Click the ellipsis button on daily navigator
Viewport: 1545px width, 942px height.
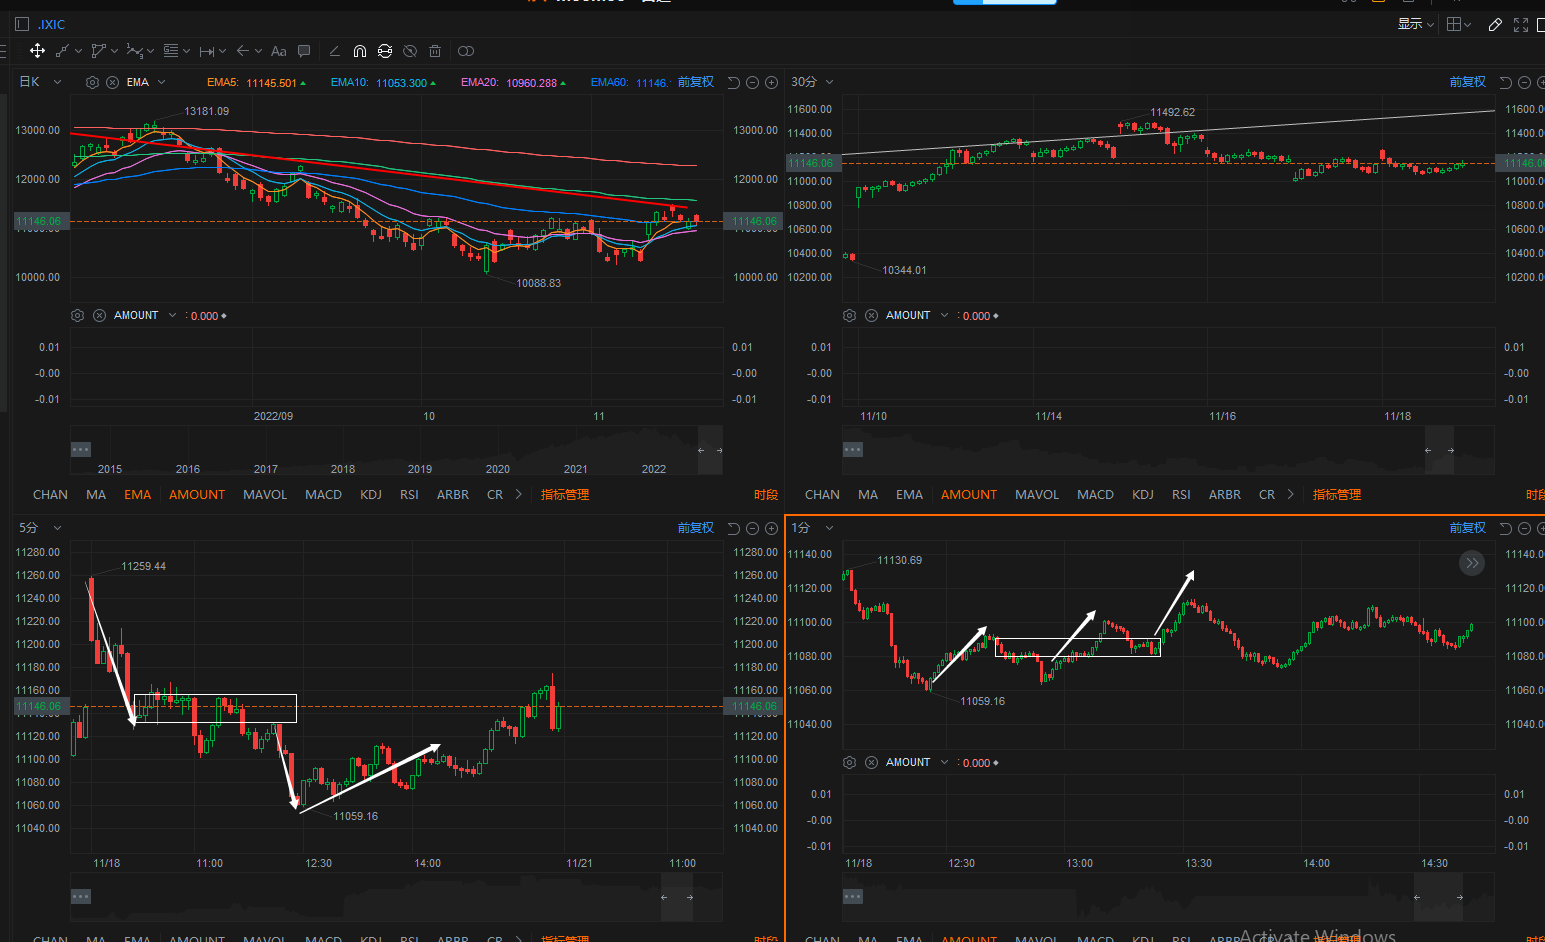(x=81, y=449)
